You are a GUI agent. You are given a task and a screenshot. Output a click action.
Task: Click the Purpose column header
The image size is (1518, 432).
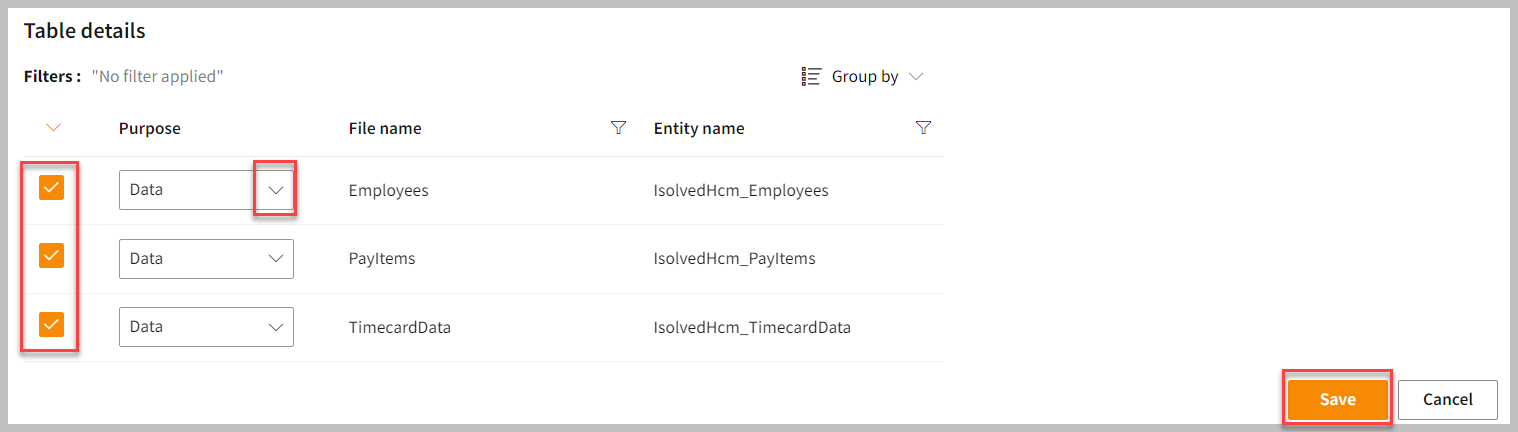[x=149, y=128]
